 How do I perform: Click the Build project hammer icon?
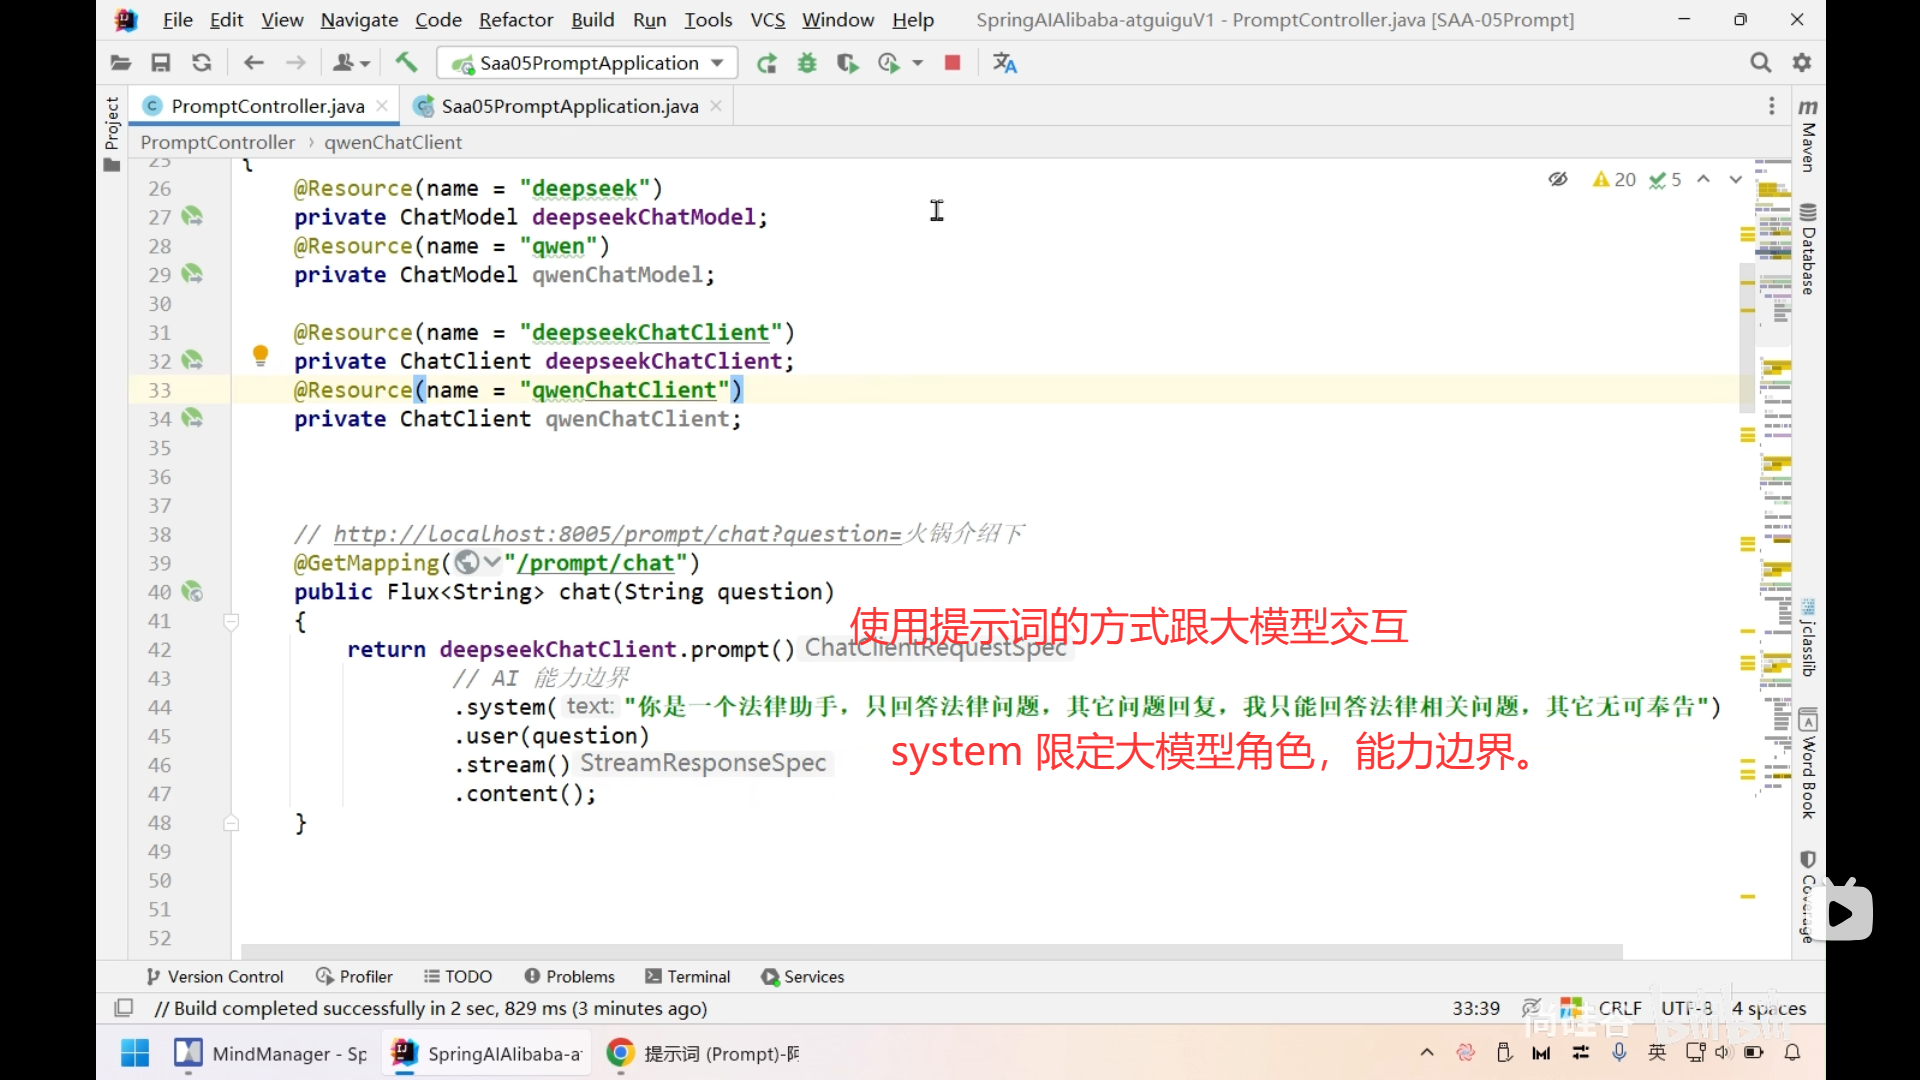point(406,63)
